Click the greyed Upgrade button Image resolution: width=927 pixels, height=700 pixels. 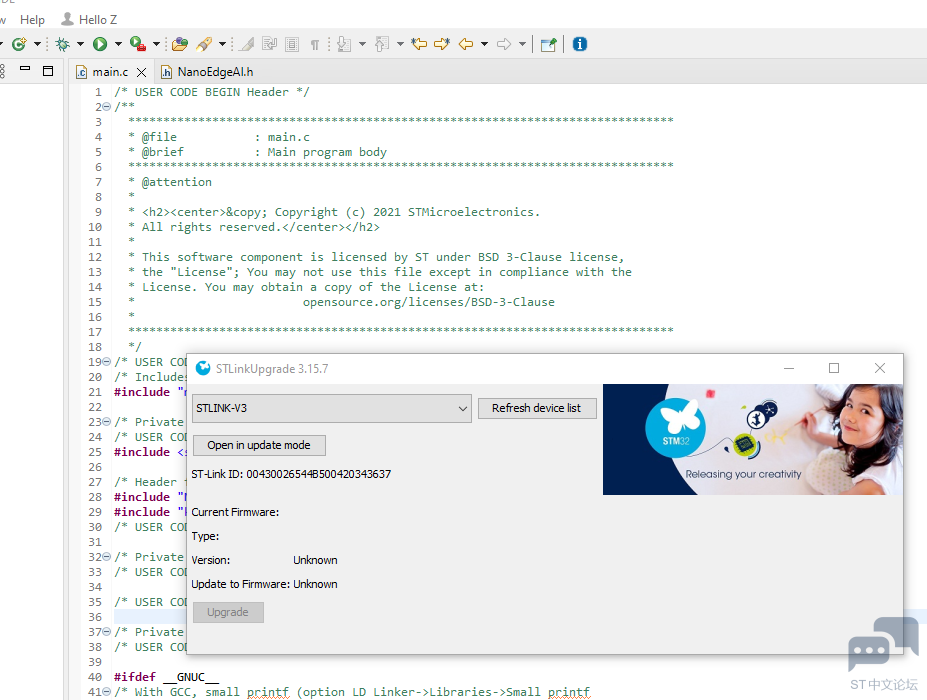(228, 612)
